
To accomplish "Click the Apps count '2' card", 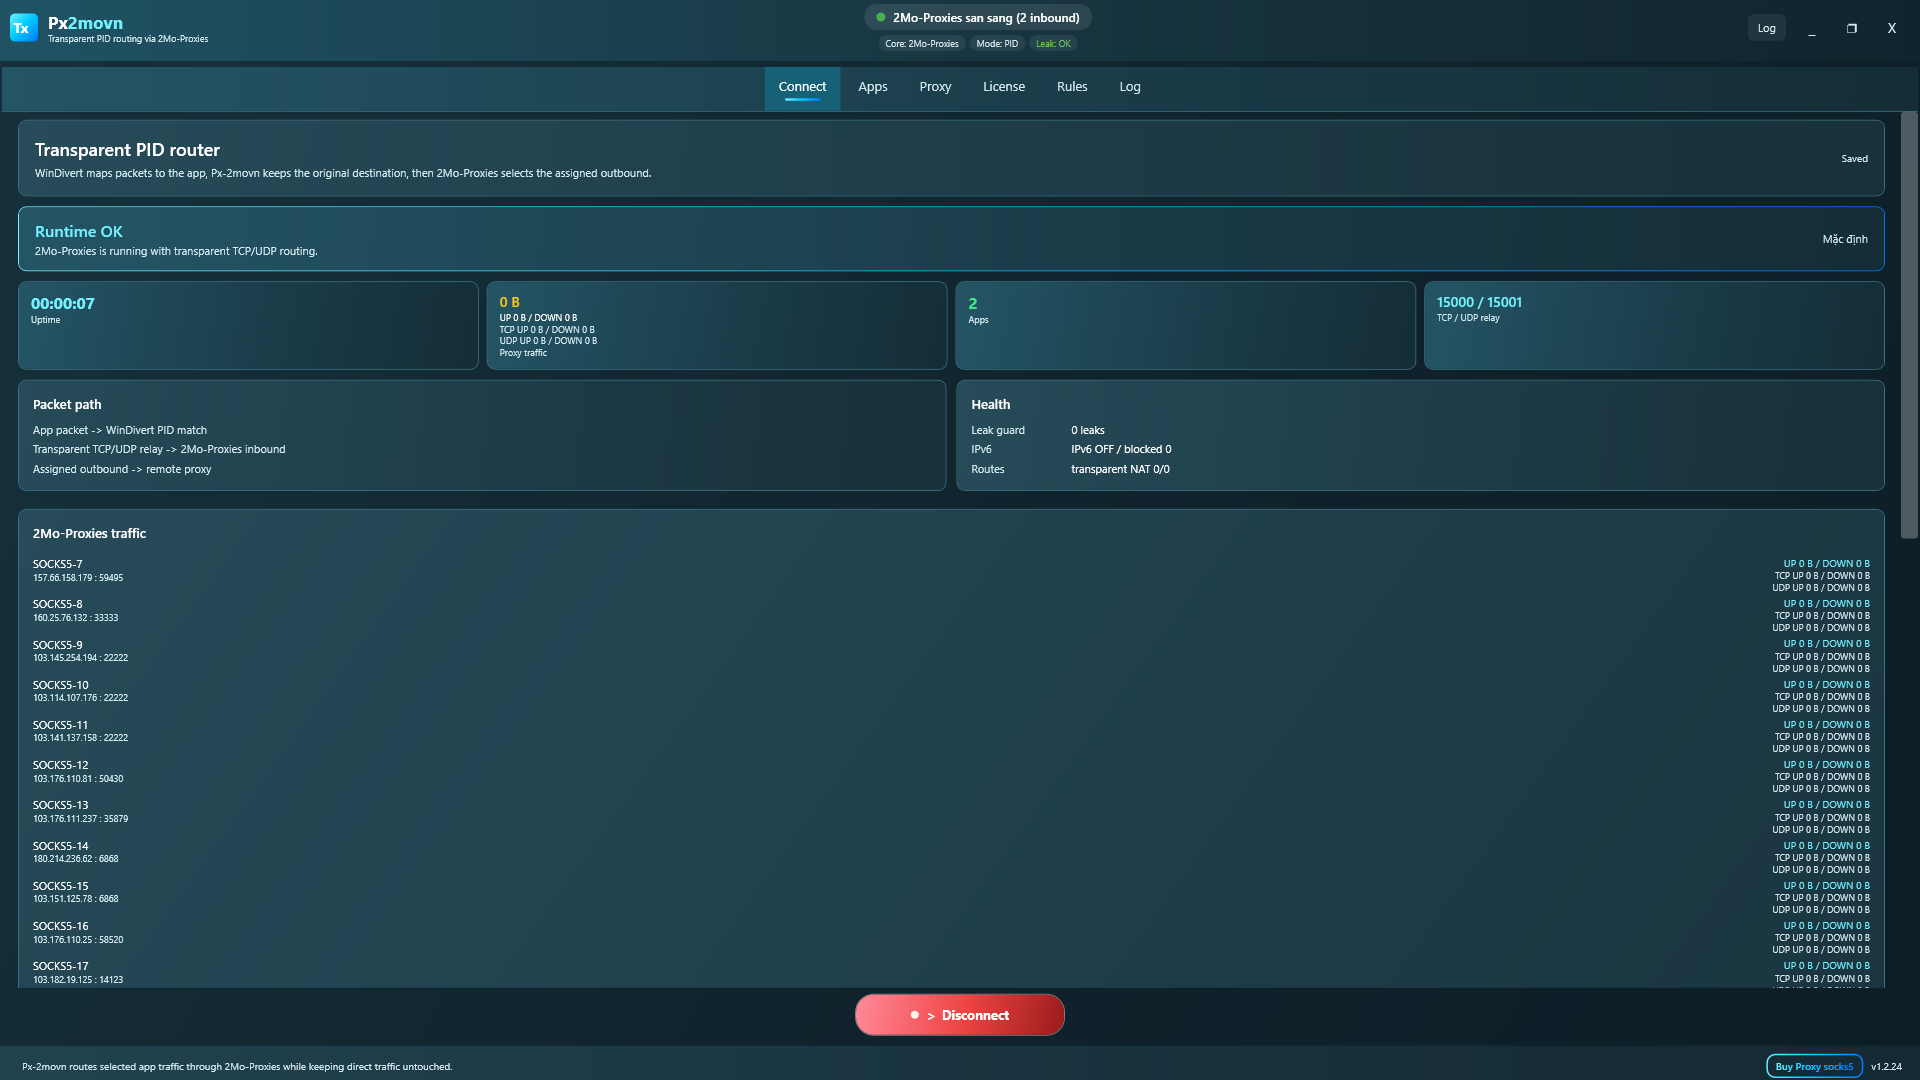I will tap(1185, 325).
